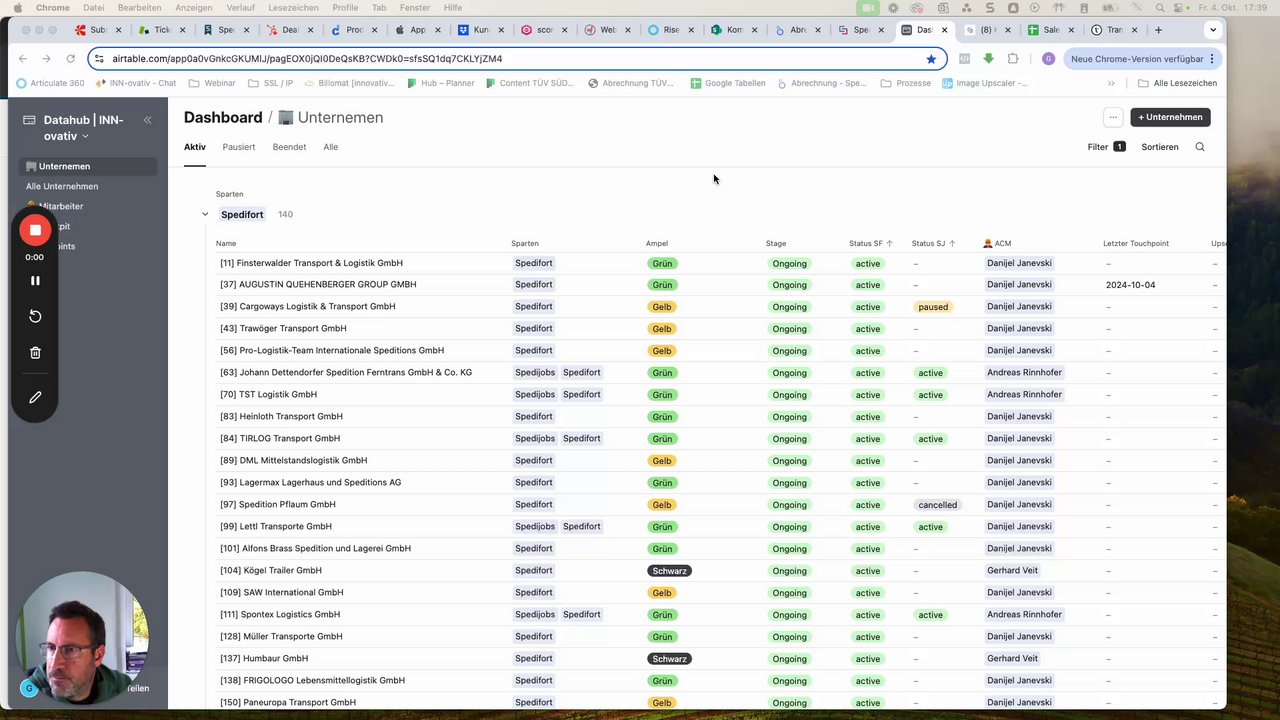Click the ACM column header
The image size is (1280, 720).
click(997, 243)
